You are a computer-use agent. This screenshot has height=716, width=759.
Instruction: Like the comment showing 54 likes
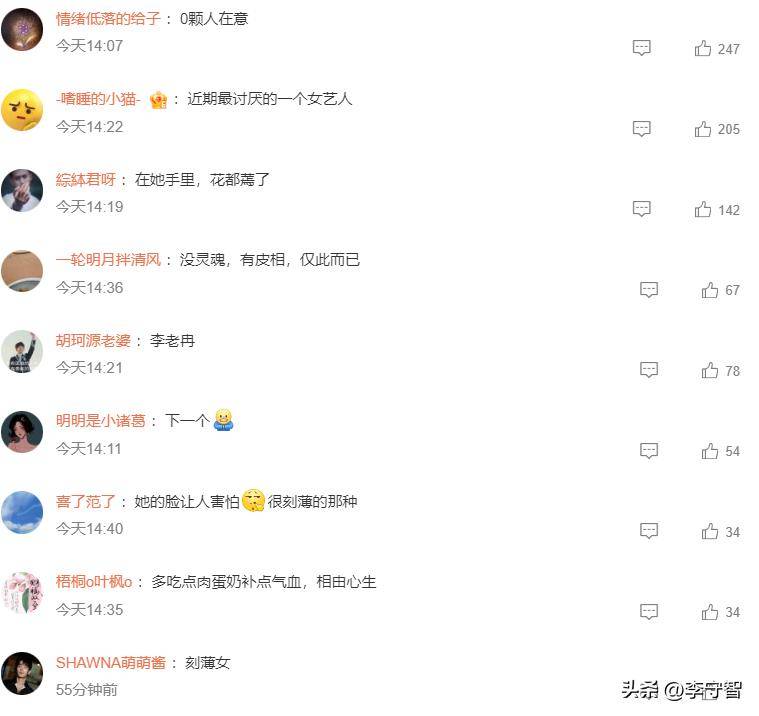pos(710,451)
